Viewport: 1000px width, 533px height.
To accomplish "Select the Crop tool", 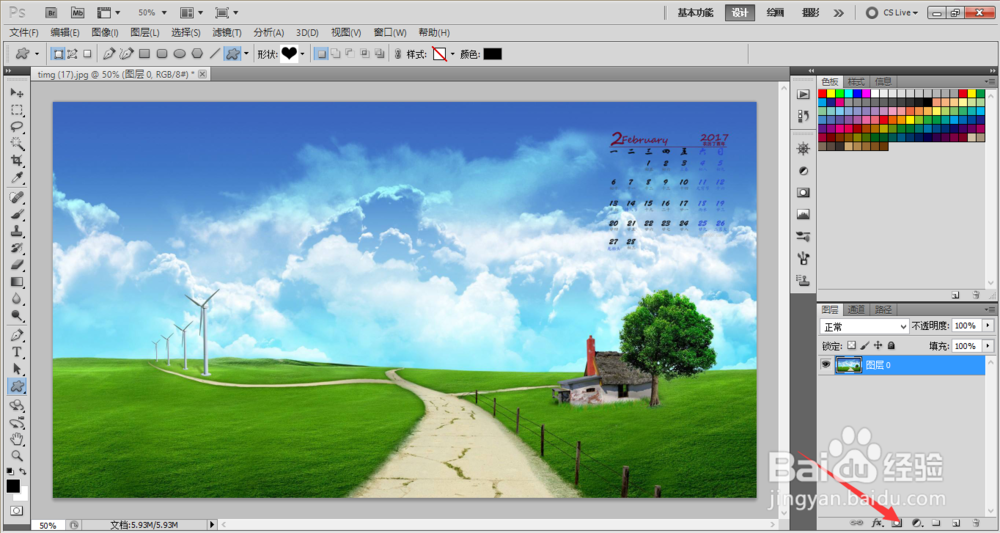I will [17, 160].
